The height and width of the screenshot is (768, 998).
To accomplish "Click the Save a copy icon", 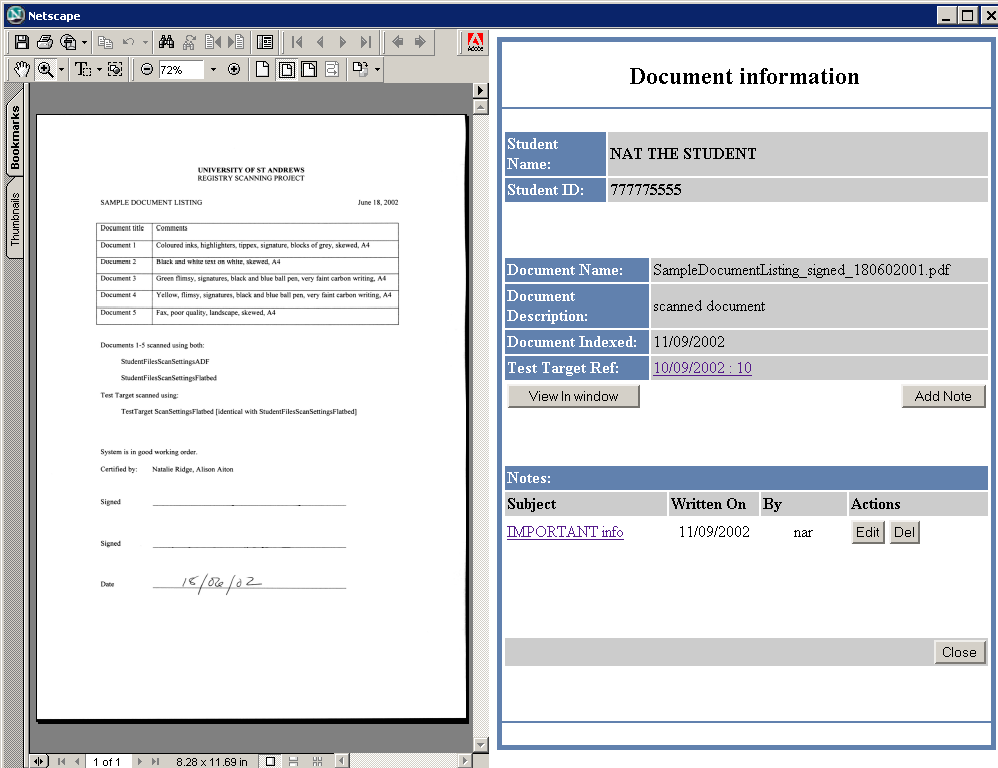I will point(21,42).
